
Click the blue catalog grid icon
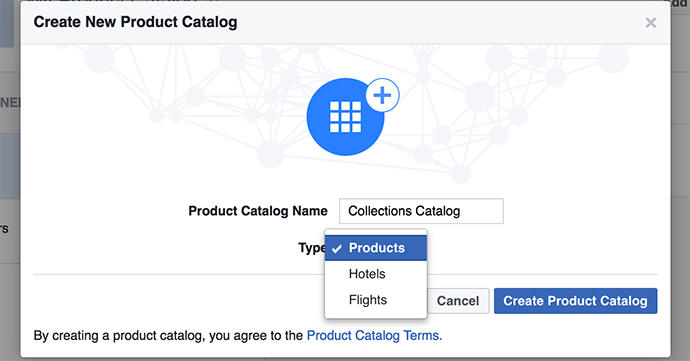pos(345,117)
